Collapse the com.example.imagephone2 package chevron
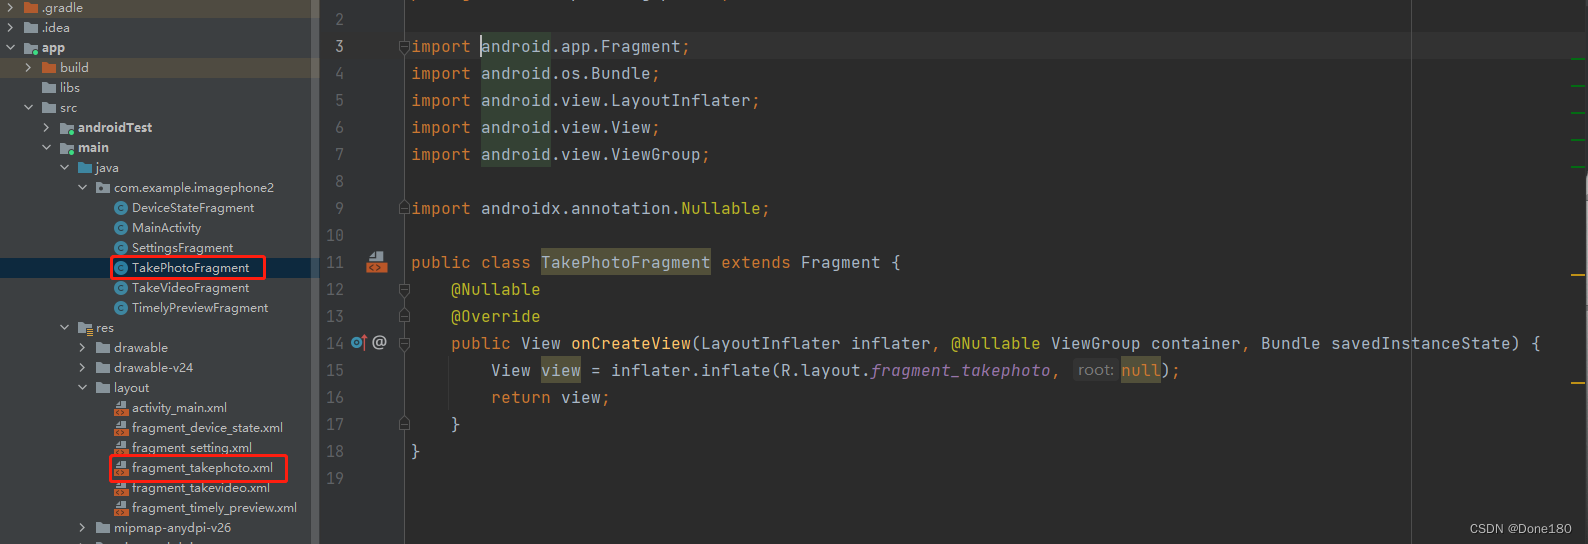 click(82, 188)
